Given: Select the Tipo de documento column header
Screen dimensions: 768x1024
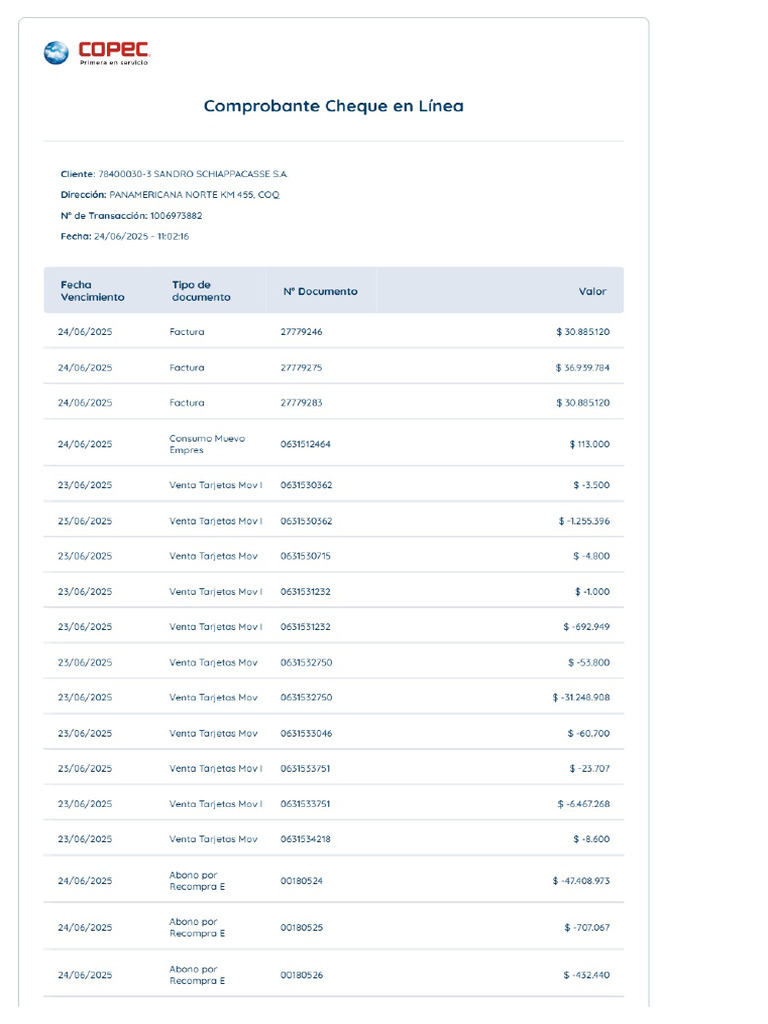Looking at the screenshot, I should [x=200, y=291].
